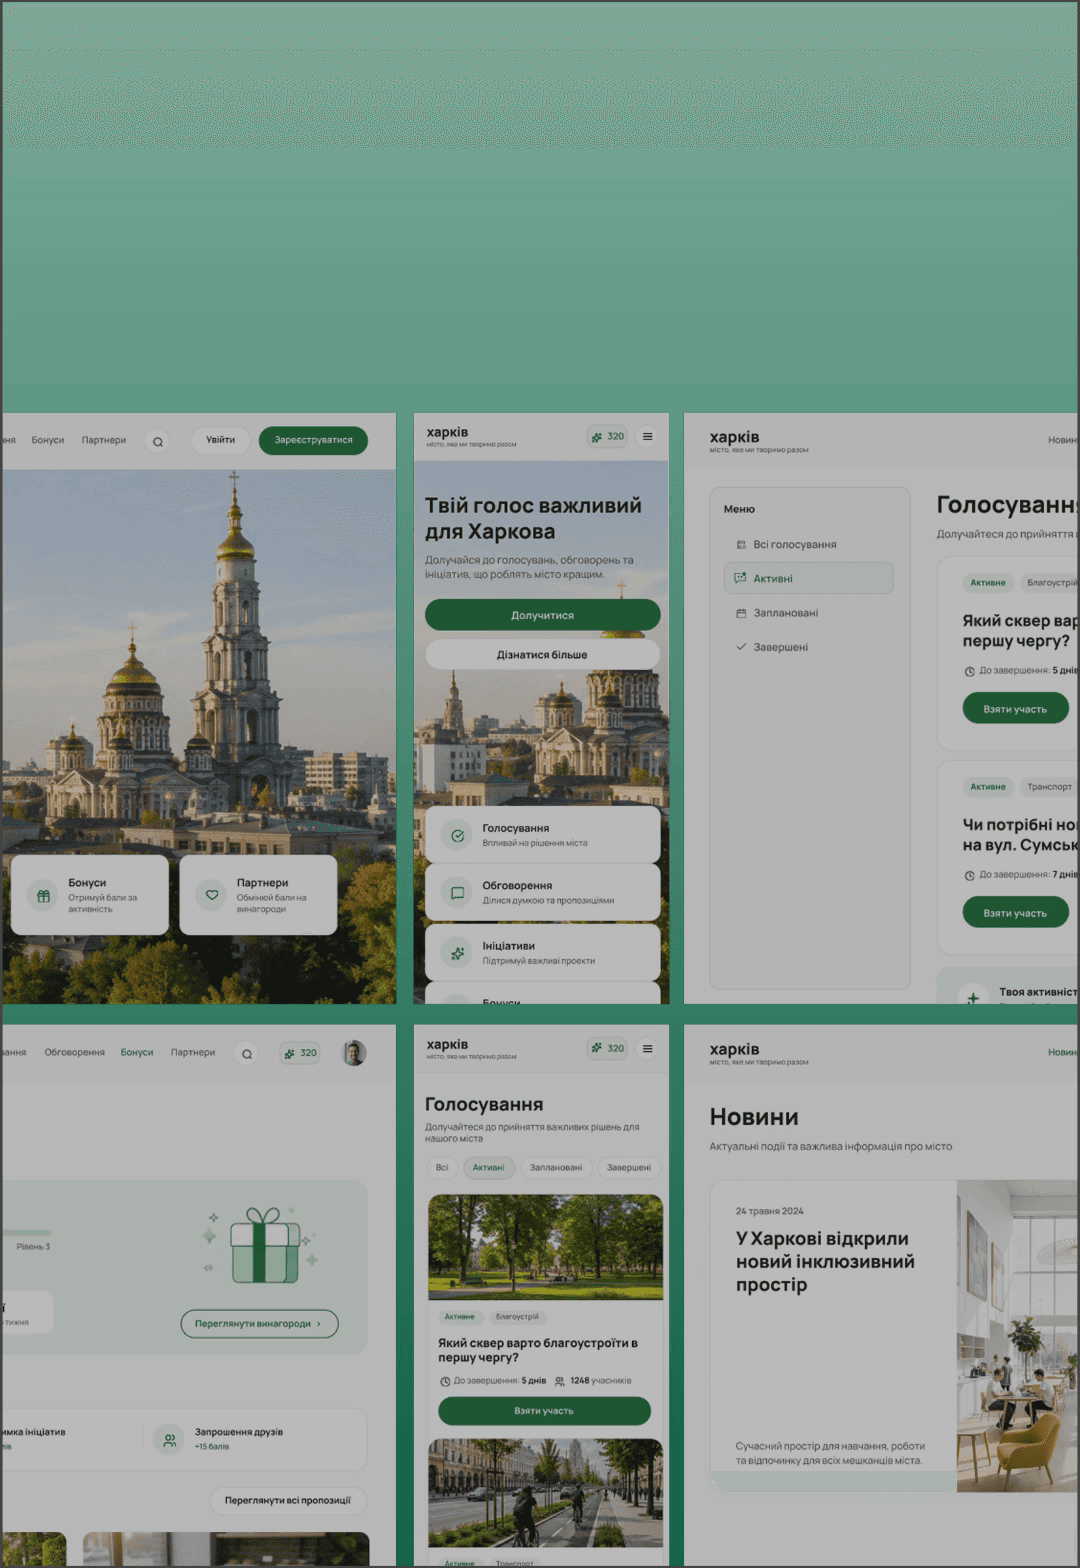Click the gift icon in the Бонуси card
The width and height of the screenshot is (1080, 1568).
click(43, 896)
